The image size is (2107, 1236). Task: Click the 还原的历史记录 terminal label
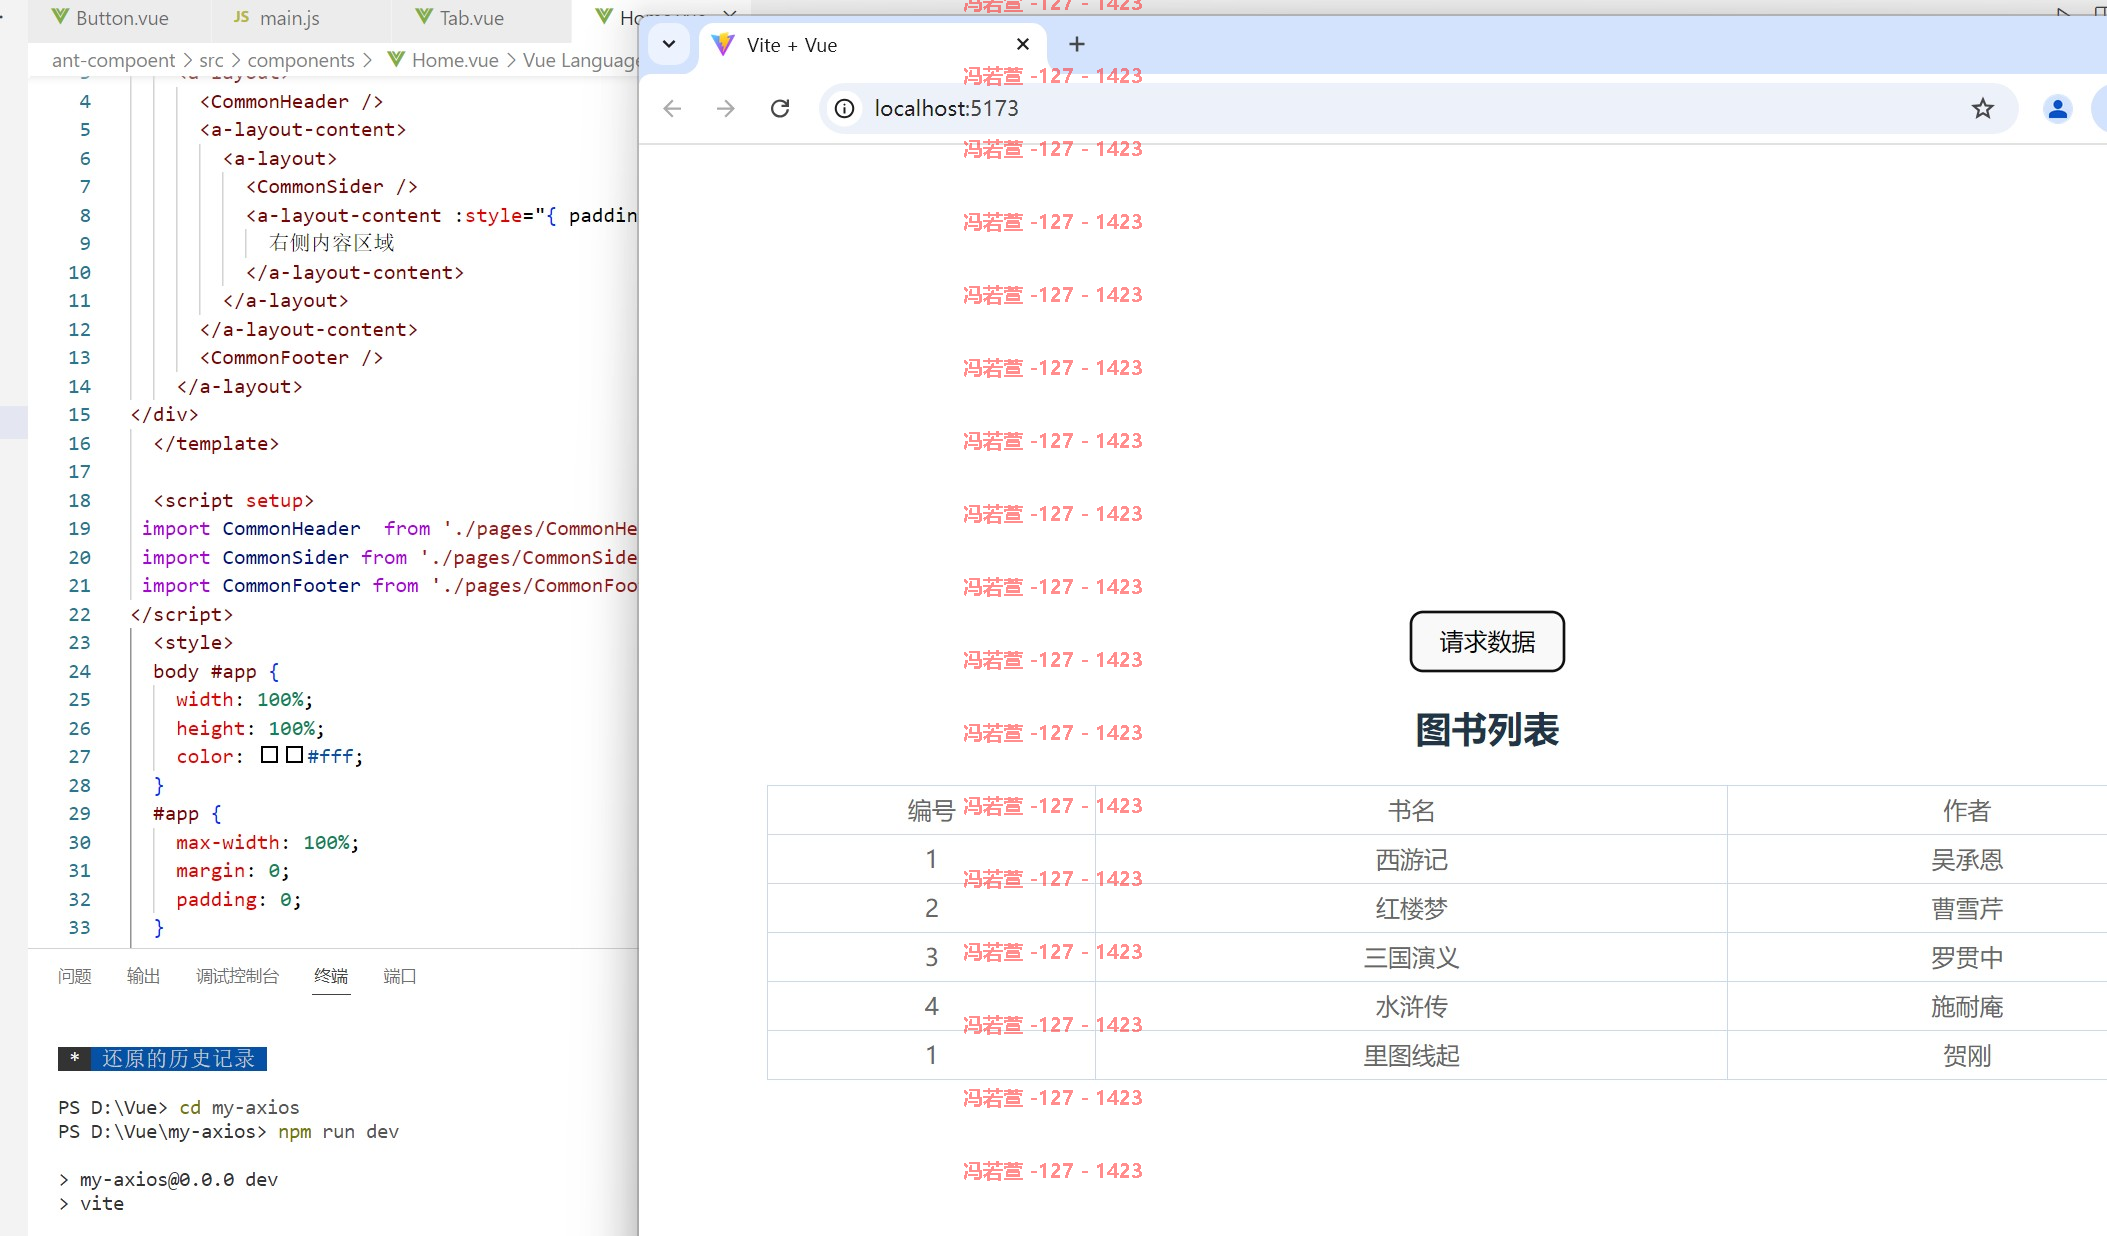tap(178, 1058)
